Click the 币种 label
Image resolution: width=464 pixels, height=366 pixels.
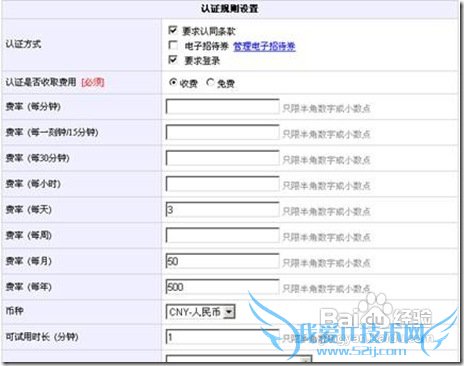[x=14, y=311]
